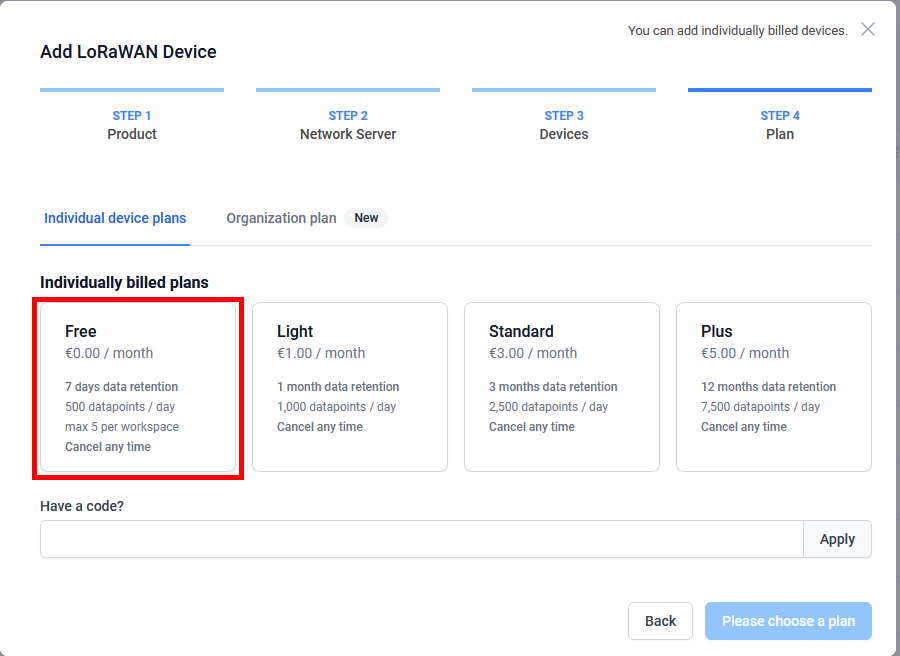Click 'You can add individually billed devices.' text
900x656 pixels.
click(x=738, y=30)
